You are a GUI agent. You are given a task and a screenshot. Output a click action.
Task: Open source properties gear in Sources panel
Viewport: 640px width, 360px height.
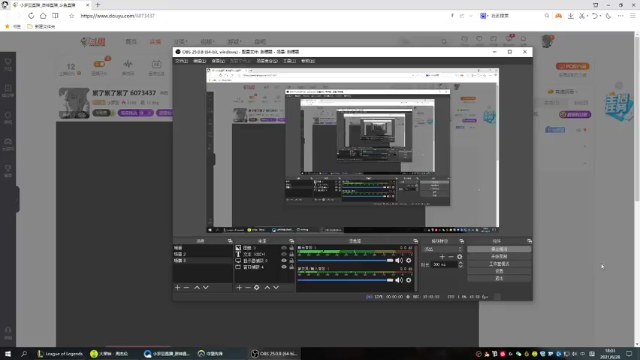click(257, 287)
